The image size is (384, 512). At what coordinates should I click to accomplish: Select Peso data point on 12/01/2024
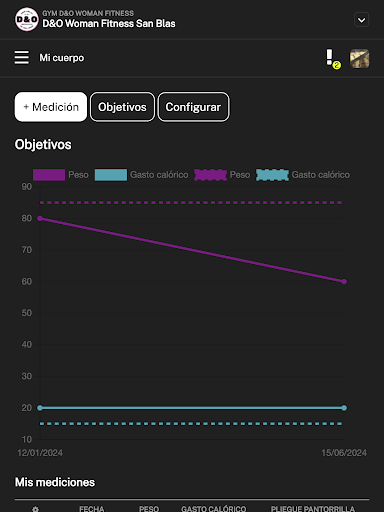point(40,218)
